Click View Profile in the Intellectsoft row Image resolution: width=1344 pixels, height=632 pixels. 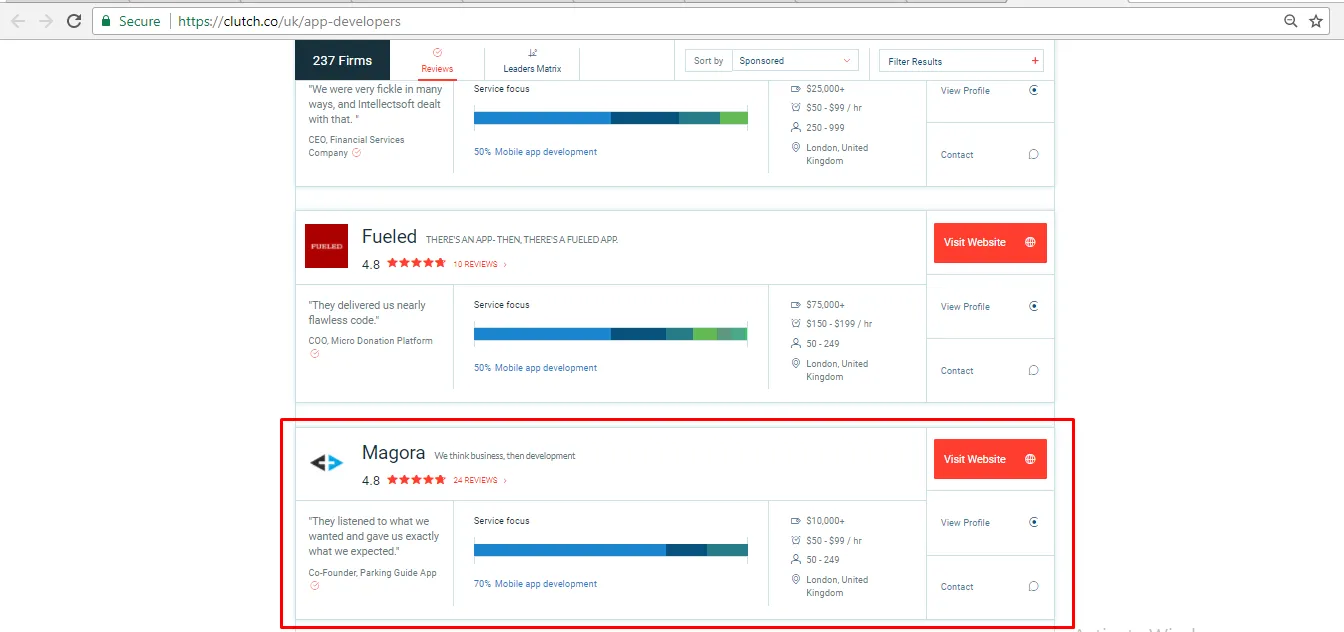pyautogui.click(x=965, y=91)
